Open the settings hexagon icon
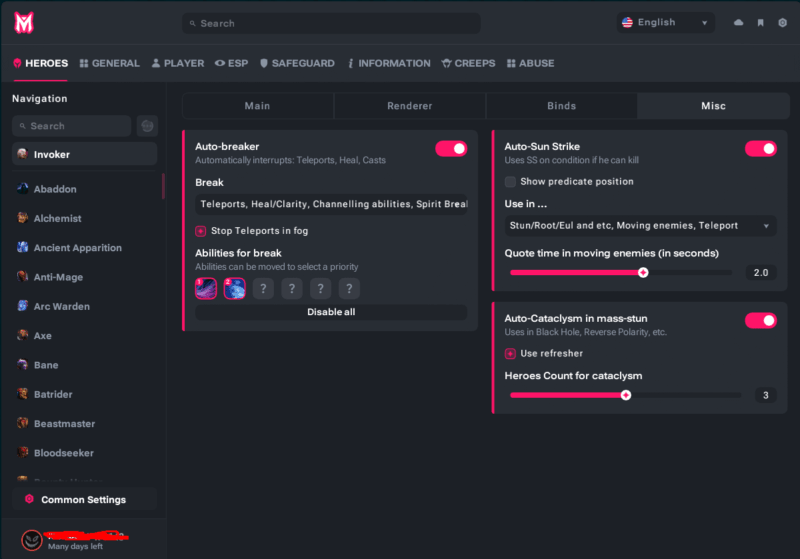Image resolution: width=800 pixels, height=559 pixels. [x=782, y=22]
